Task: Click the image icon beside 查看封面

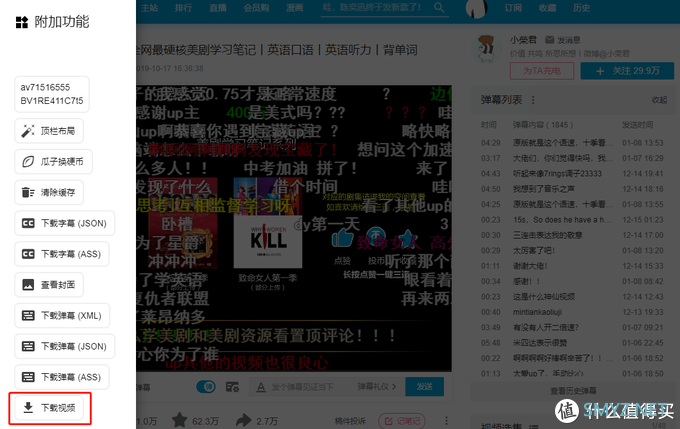Action: tap(28, 285)
